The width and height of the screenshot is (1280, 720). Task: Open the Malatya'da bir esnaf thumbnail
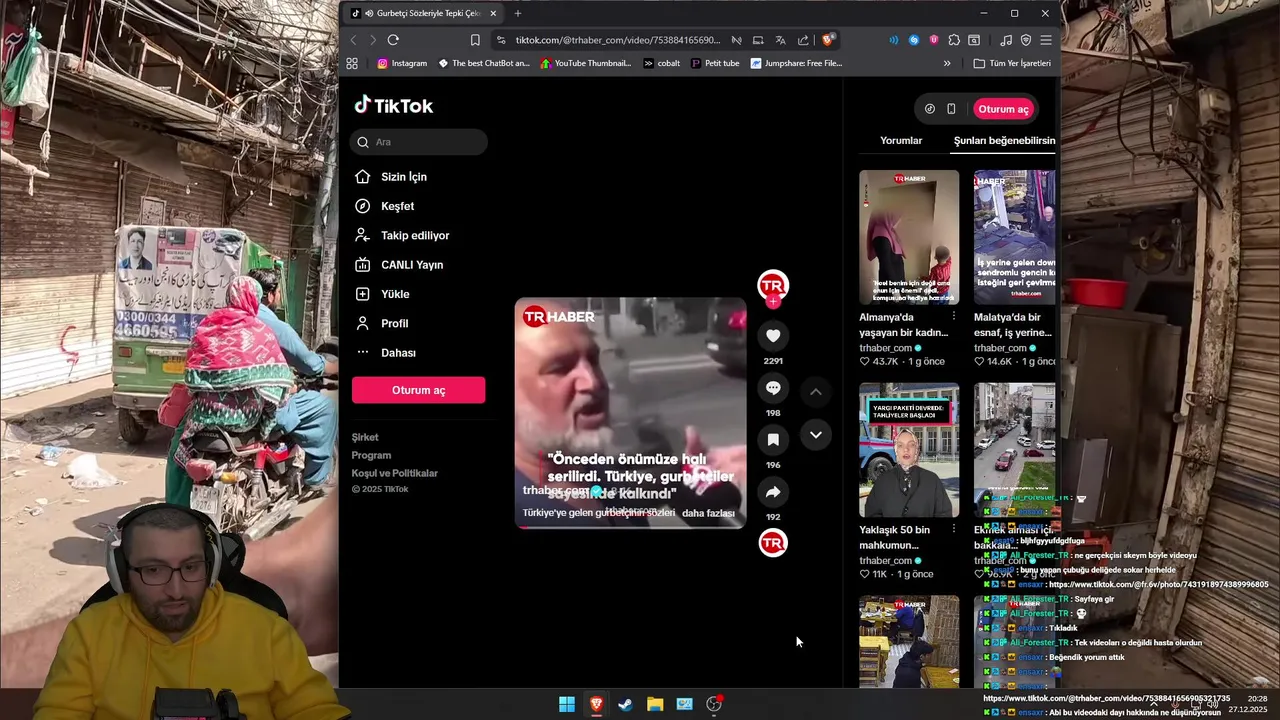(1014, 237)
